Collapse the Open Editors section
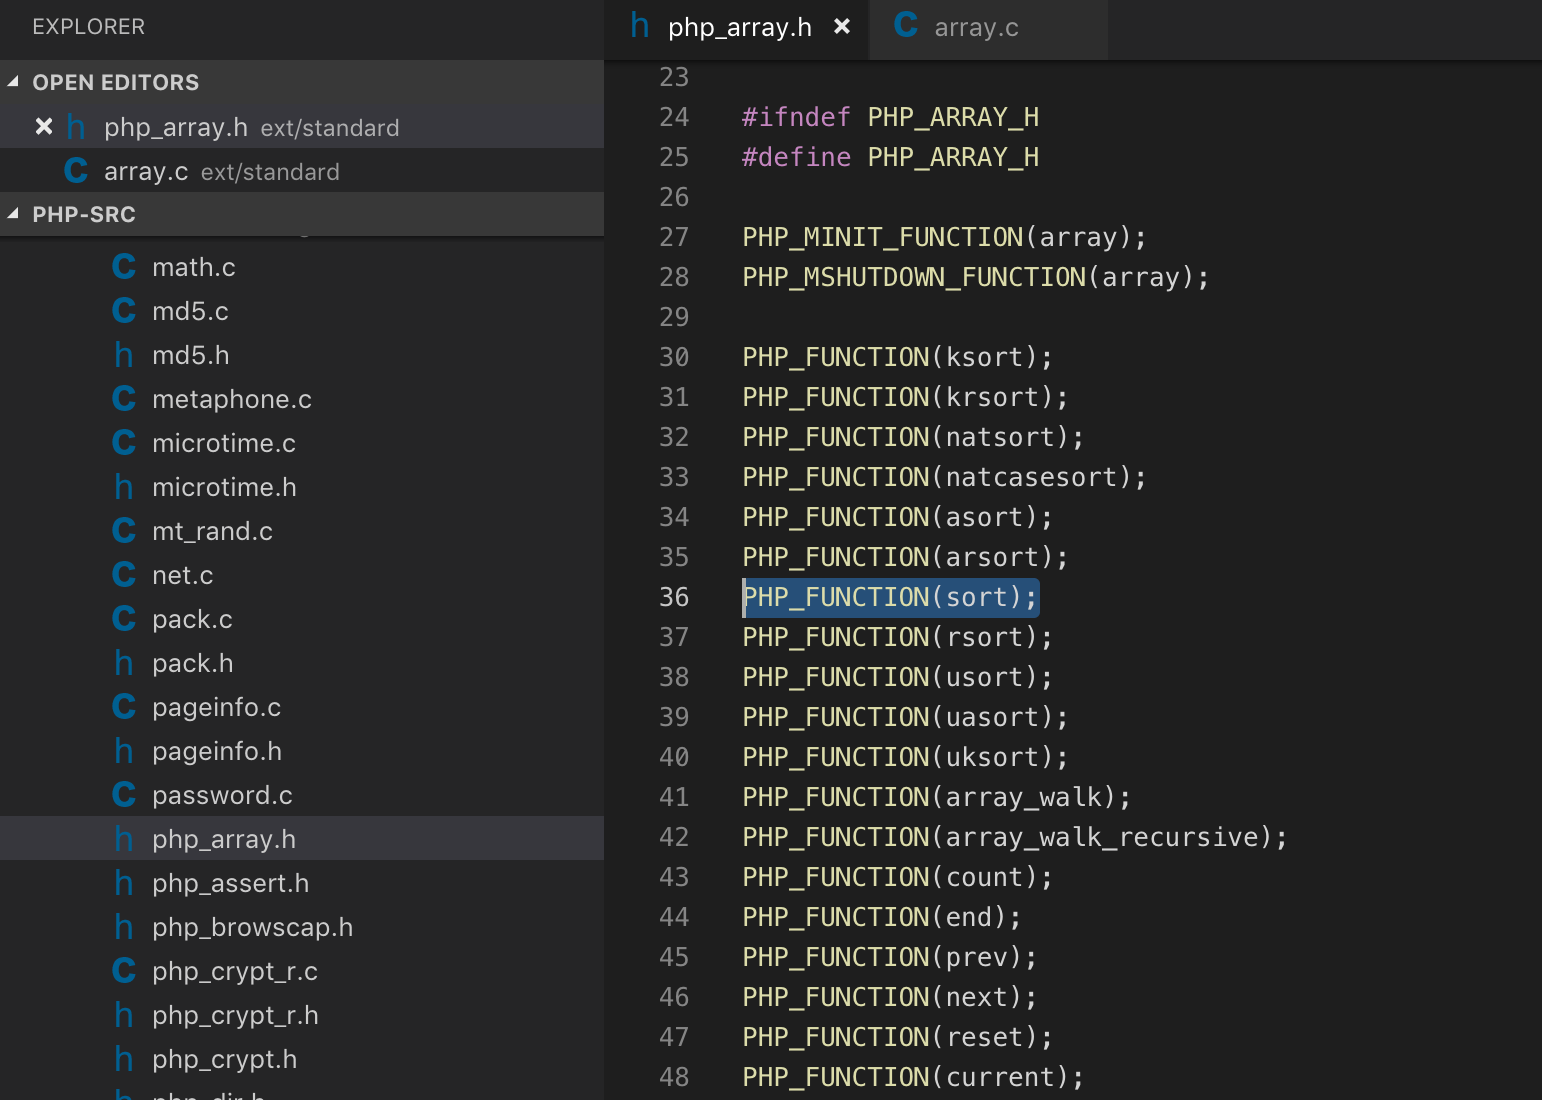The image size is (1542, 1100). [x=14, y=82]
